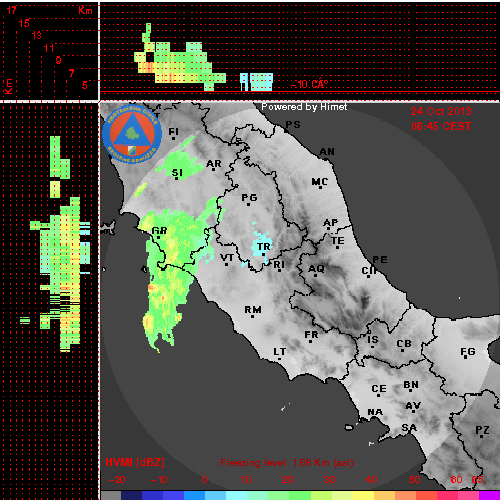The image size is (500, 500).
Task: Click the '-20' dBZ scale value
Action: [x=117, y=480]
